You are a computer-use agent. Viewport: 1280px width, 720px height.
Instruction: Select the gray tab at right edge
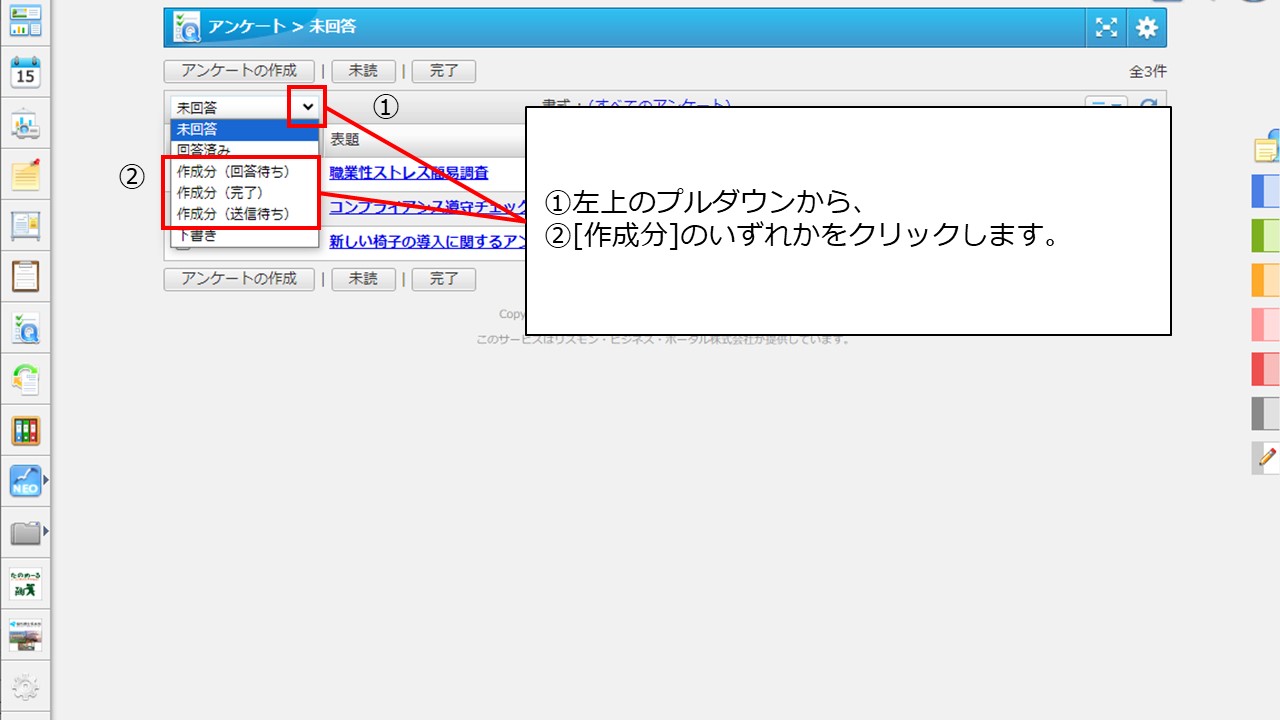[1266, 413]
